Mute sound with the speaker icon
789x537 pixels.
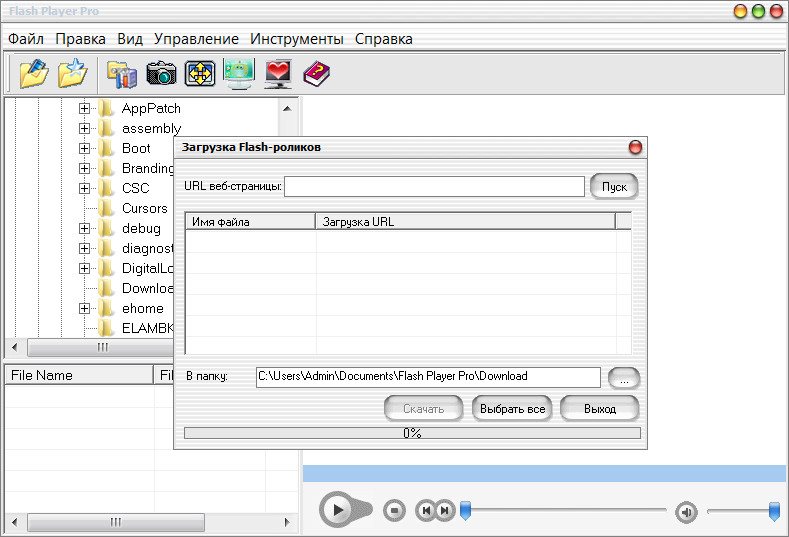coord(686,512)
